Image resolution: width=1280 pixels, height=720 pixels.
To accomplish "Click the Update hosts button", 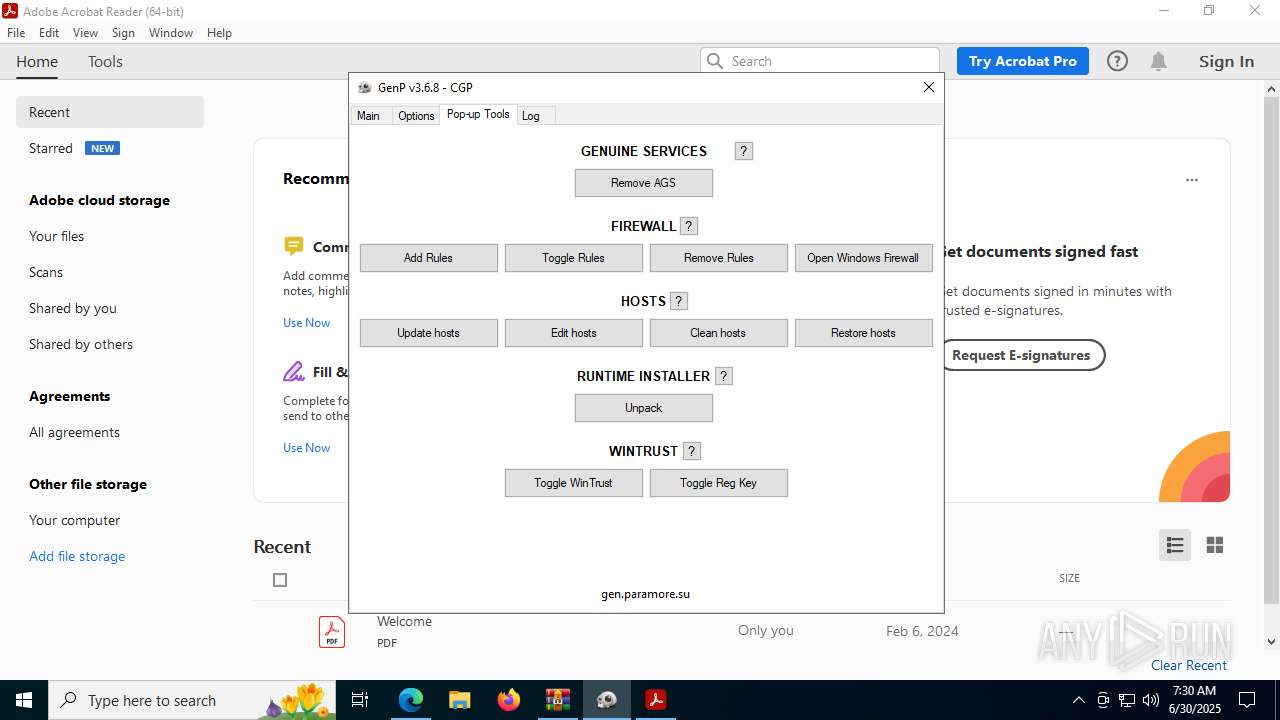I will (429, 333).
